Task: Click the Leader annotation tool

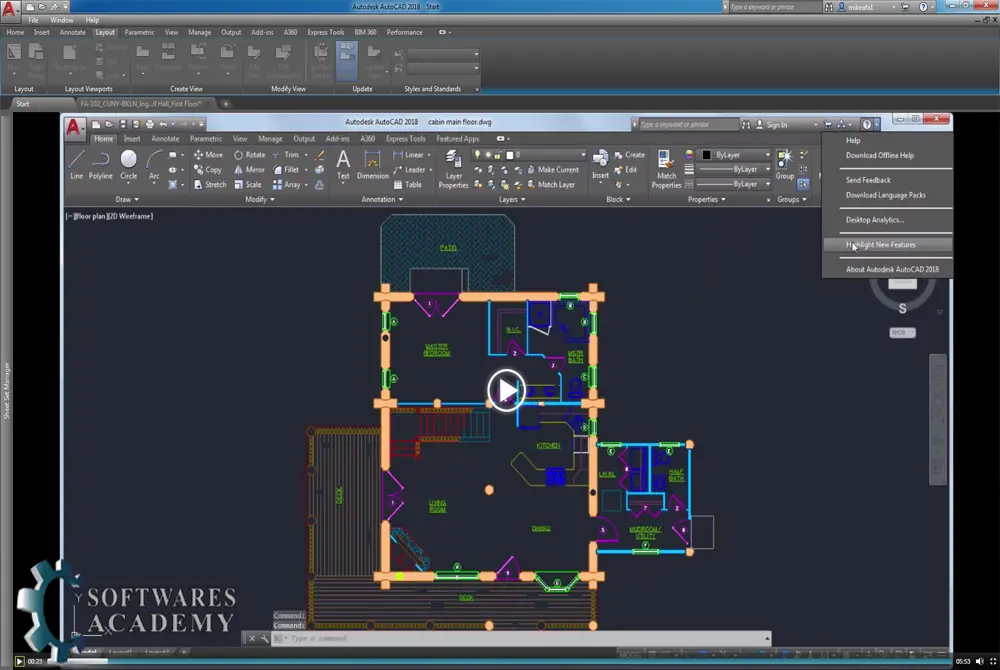Action: click(x=409, y=170)
